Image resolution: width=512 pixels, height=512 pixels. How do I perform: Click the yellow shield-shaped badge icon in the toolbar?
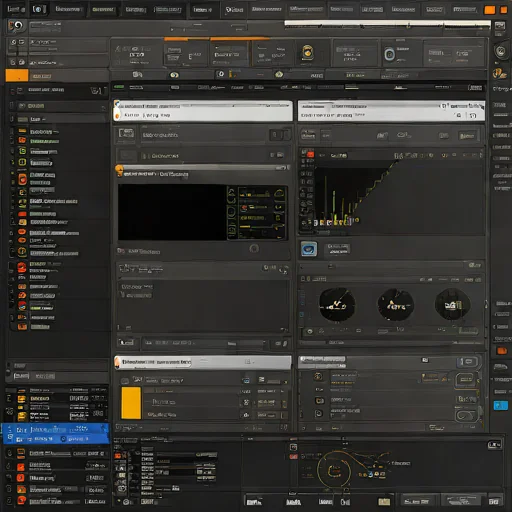(308, 53)
